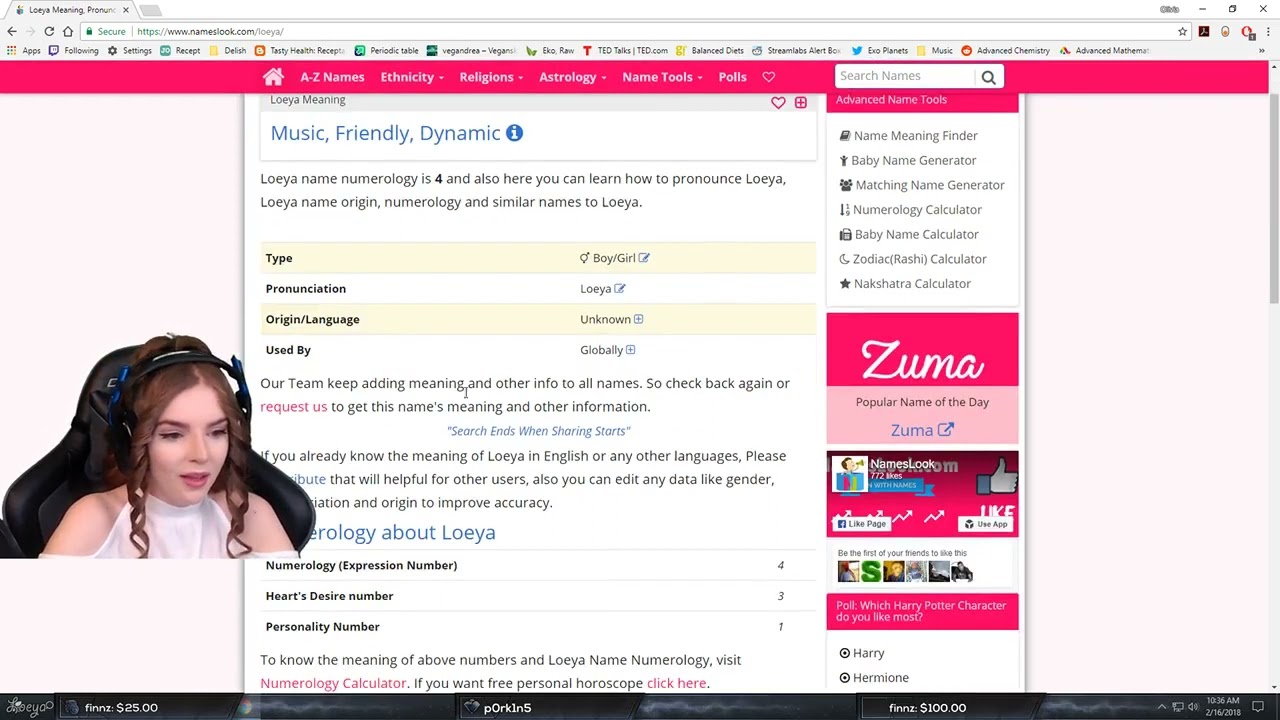Click browser back arrow

12,31
